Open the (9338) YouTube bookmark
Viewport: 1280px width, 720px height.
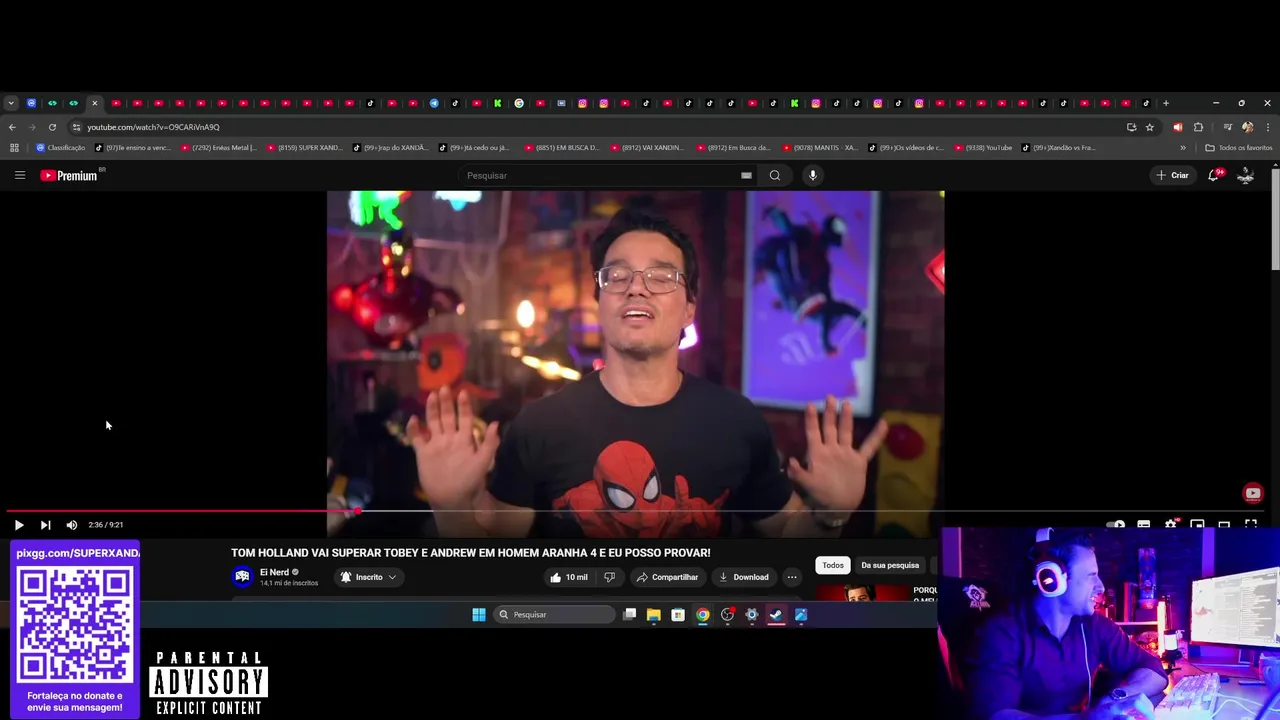(x=983, y=148)
